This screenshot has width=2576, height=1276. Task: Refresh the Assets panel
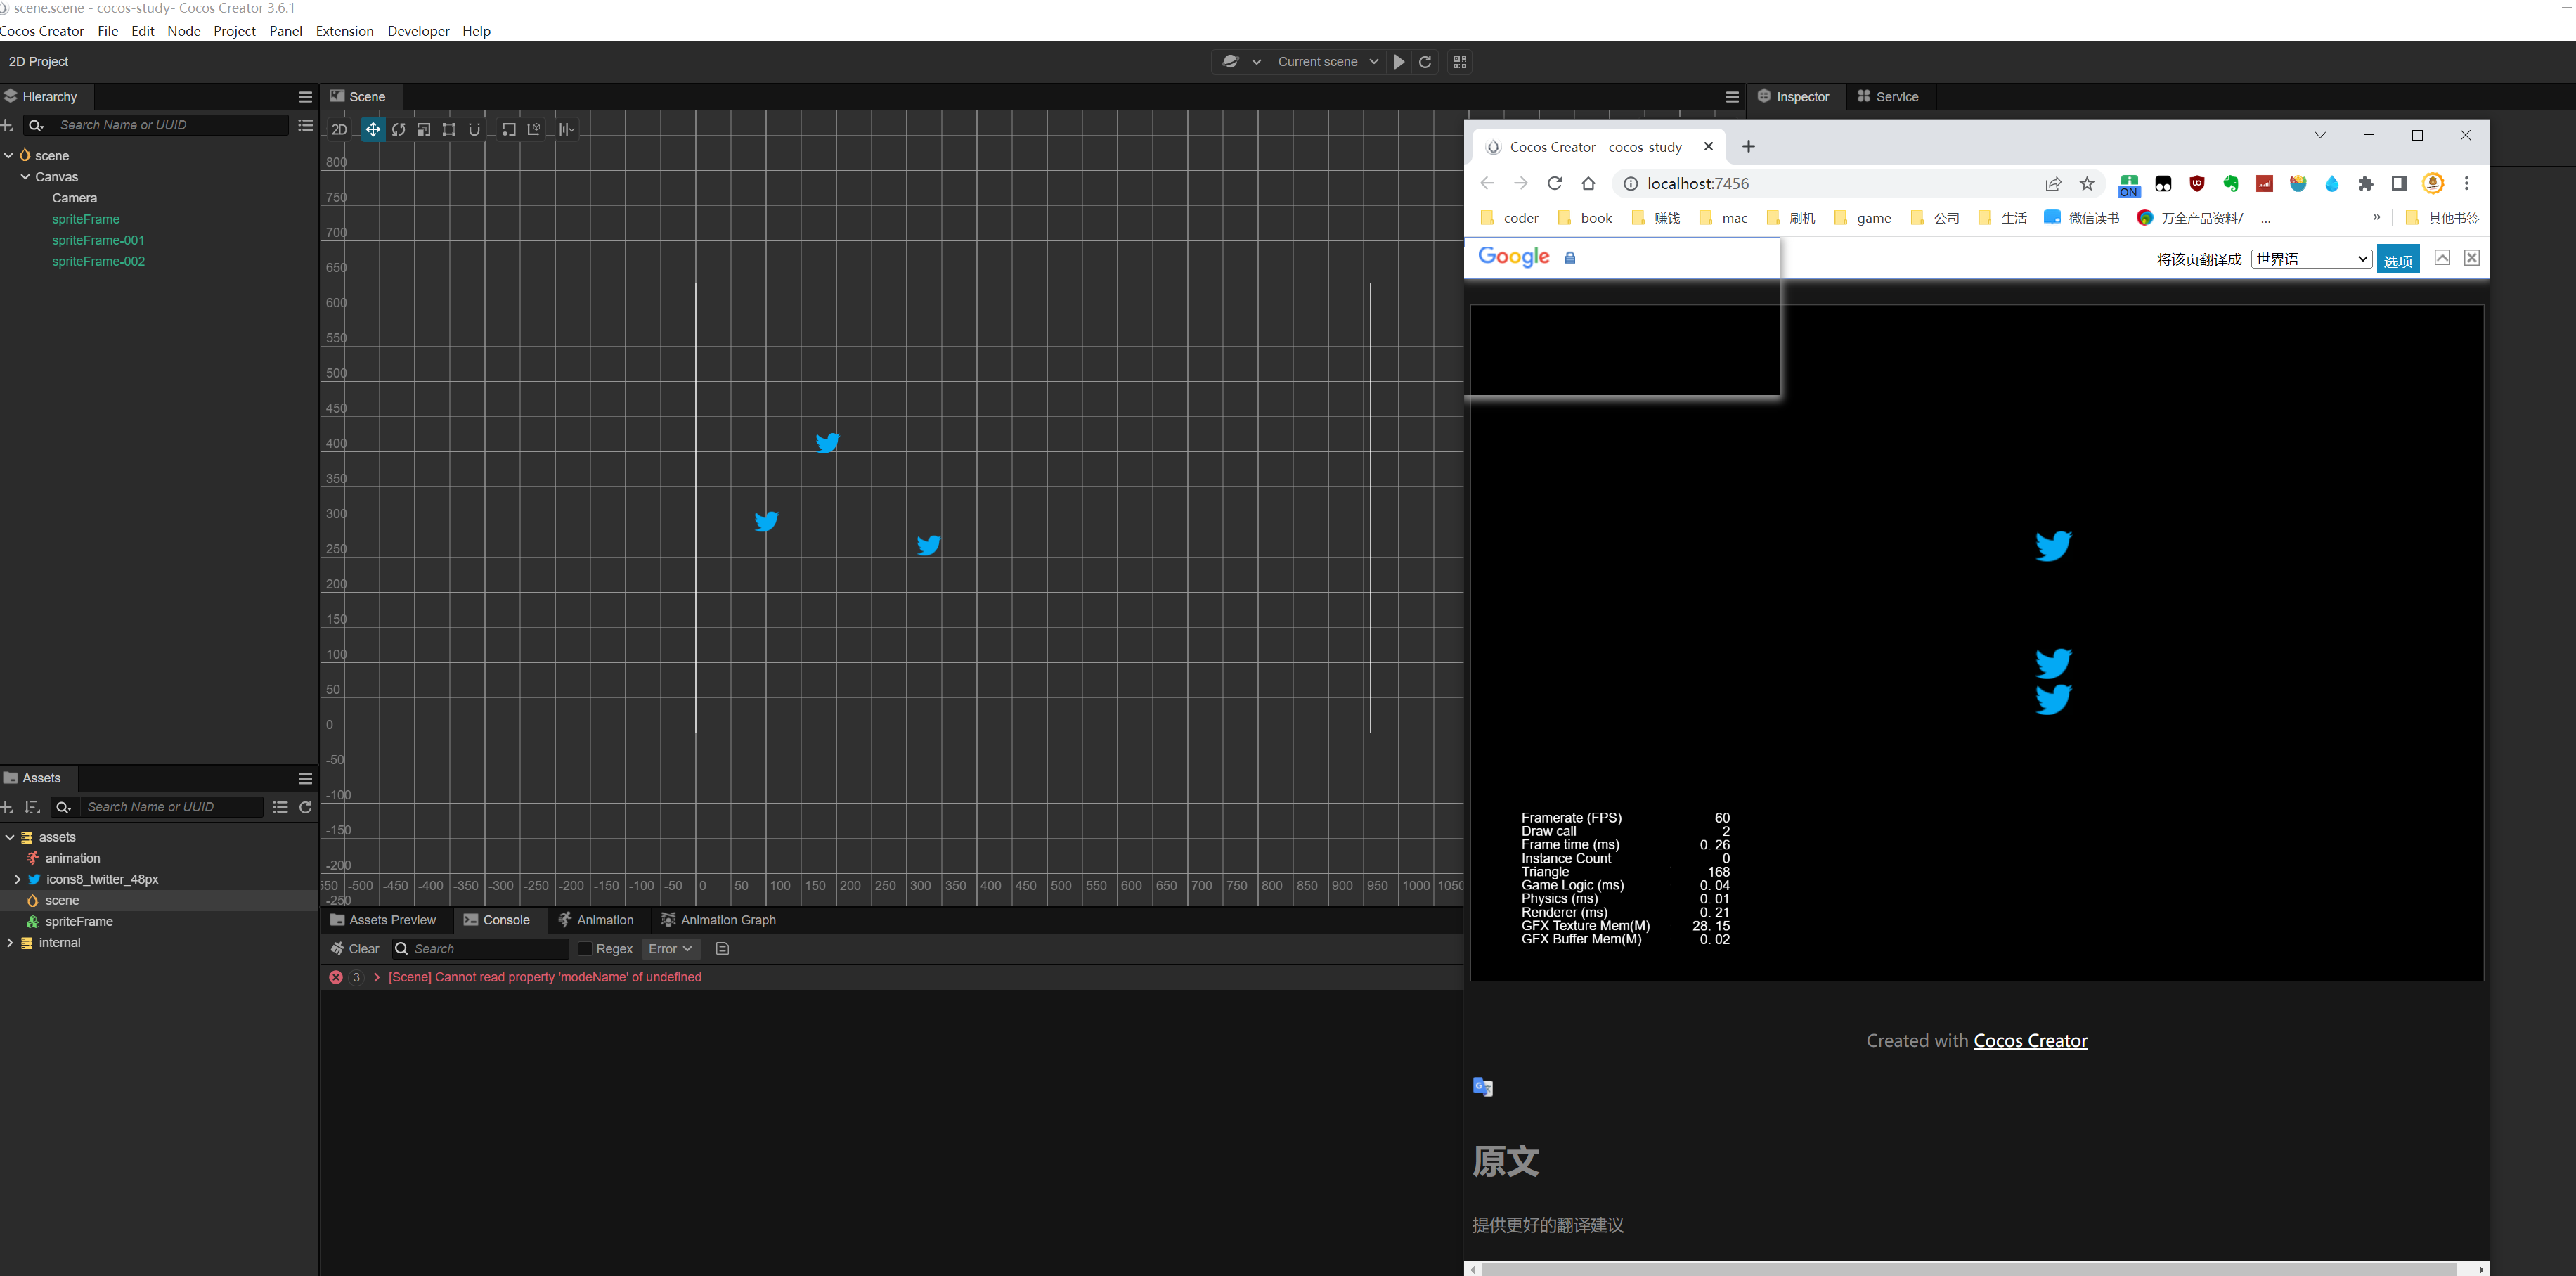(306, 807)
